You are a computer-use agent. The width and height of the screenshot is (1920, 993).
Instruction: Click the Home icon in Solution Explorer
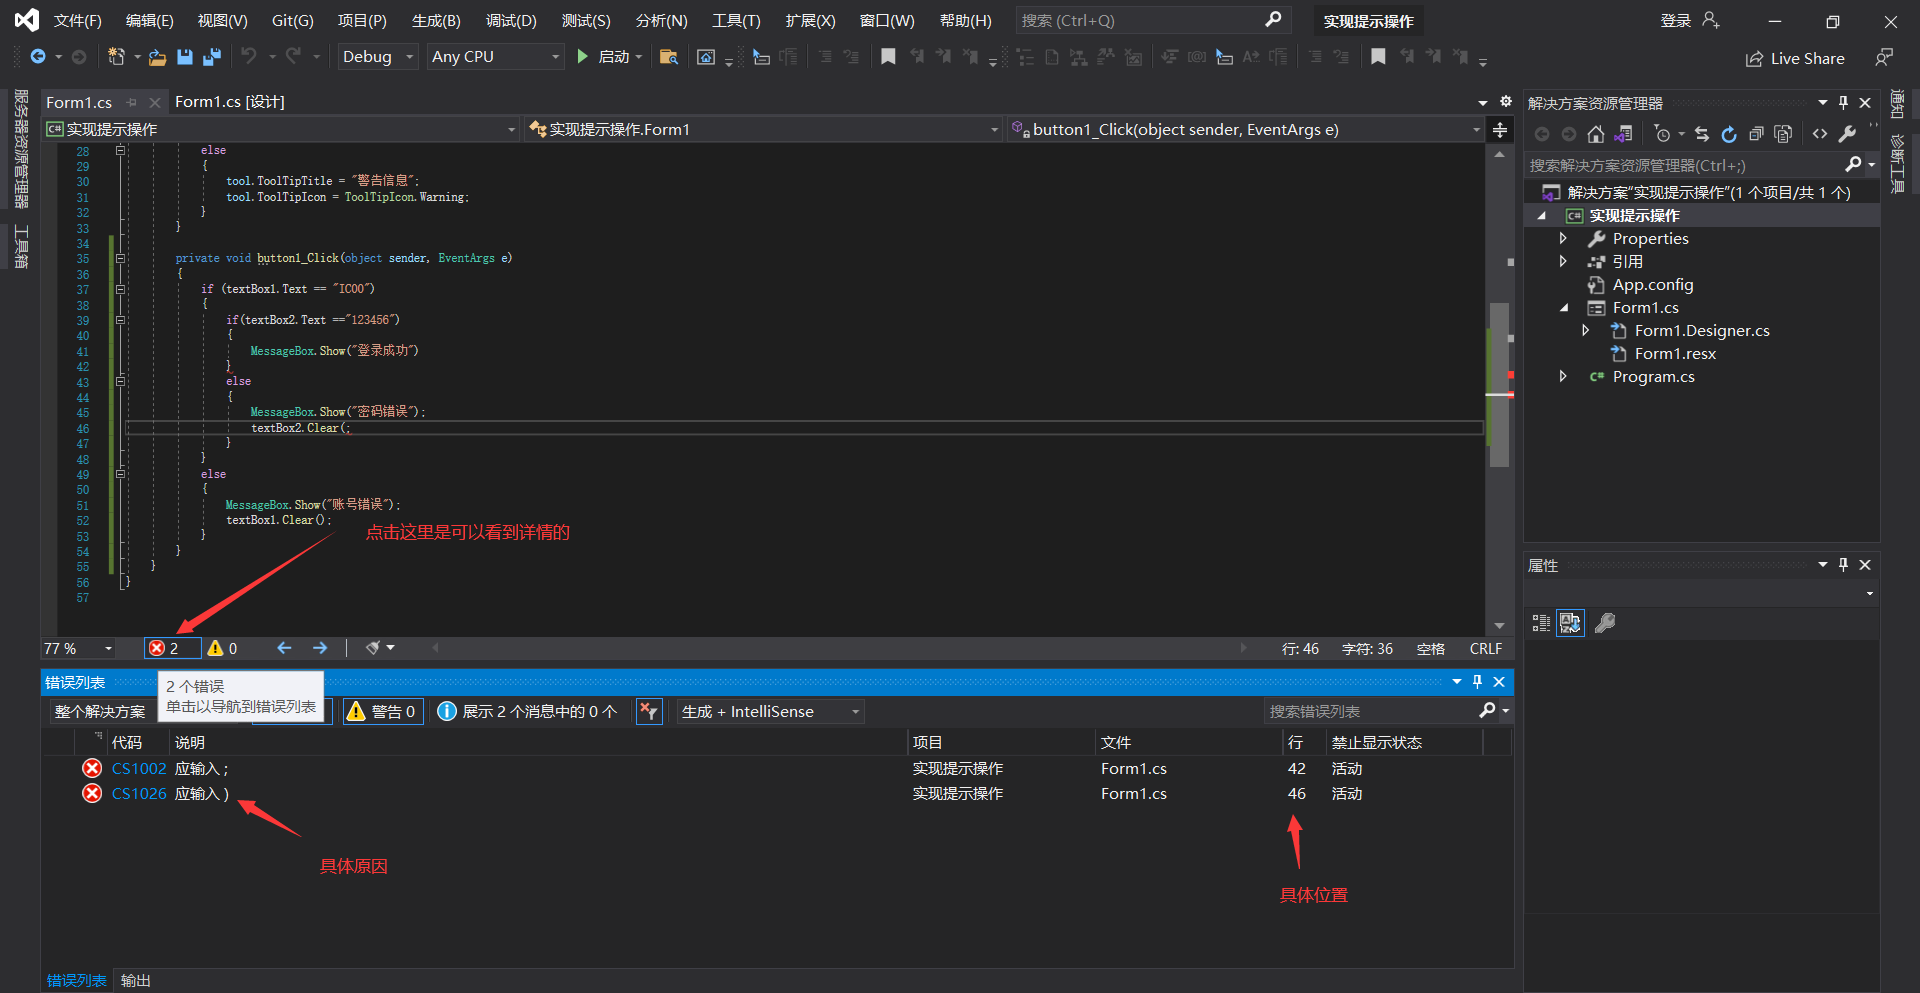[1596, 134]
